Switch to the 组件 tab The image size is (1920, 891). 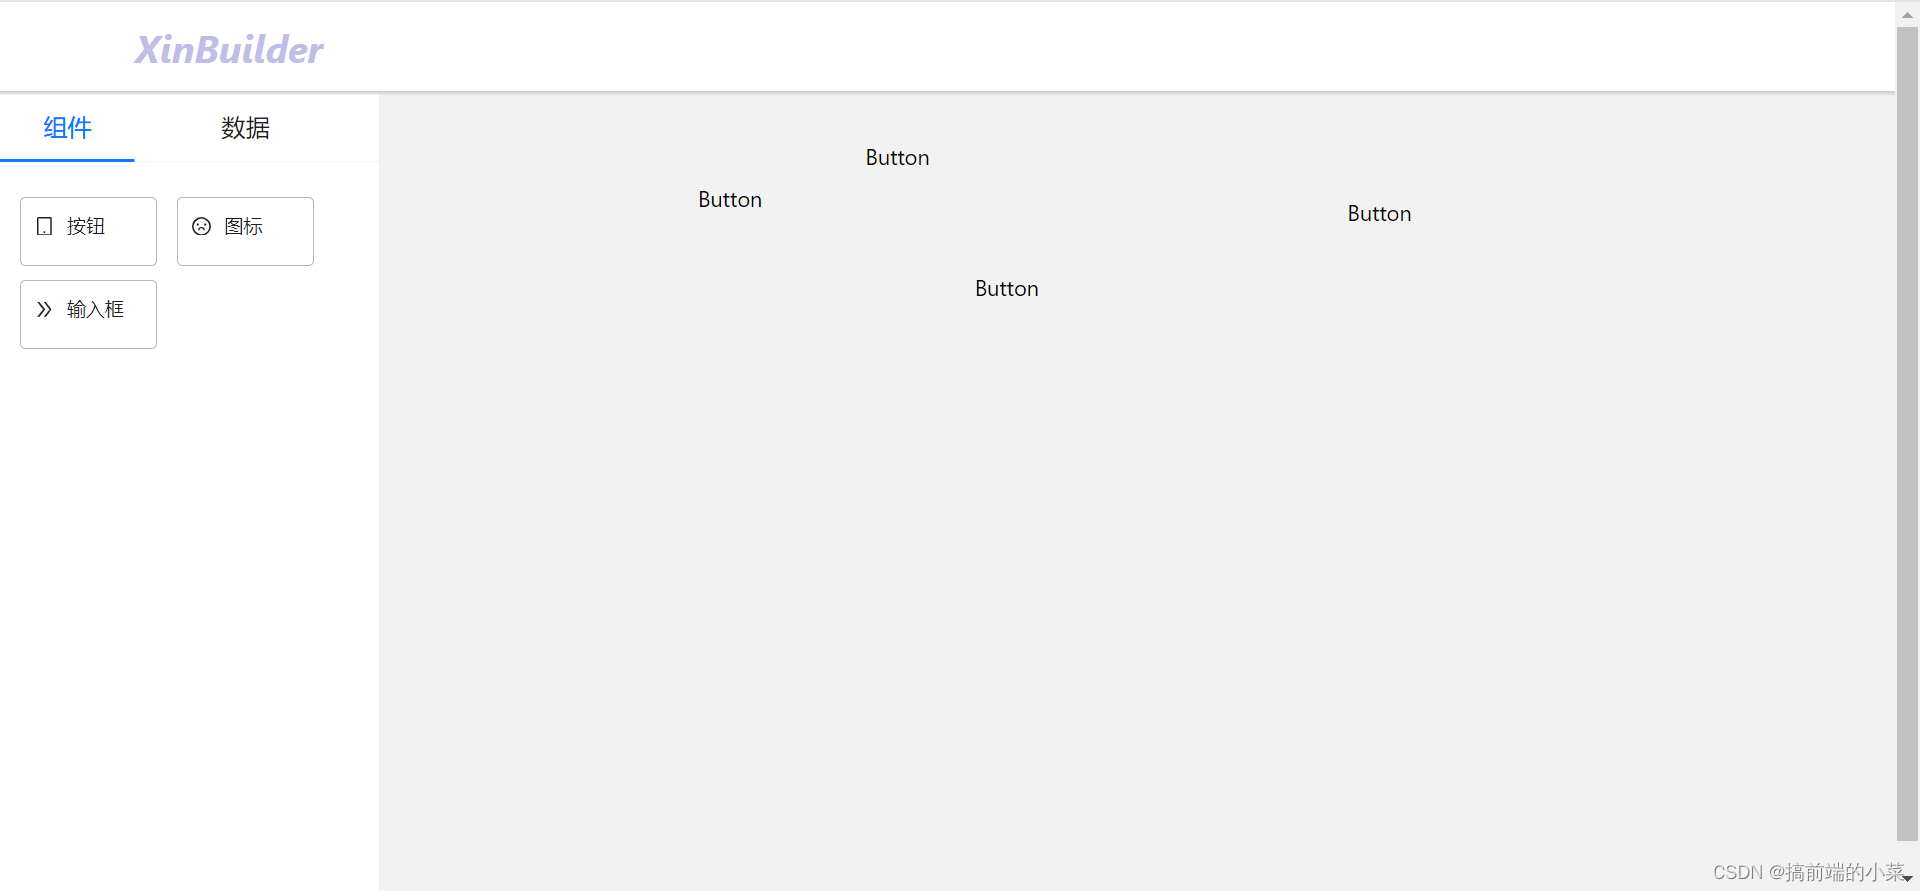point(67,128)
